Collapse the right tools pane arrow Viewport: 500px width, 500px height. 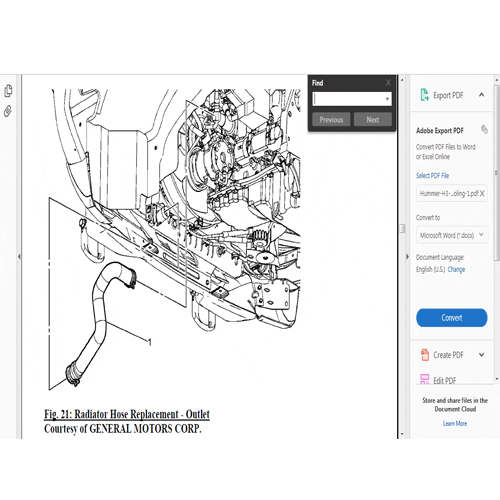coord(407,257)
